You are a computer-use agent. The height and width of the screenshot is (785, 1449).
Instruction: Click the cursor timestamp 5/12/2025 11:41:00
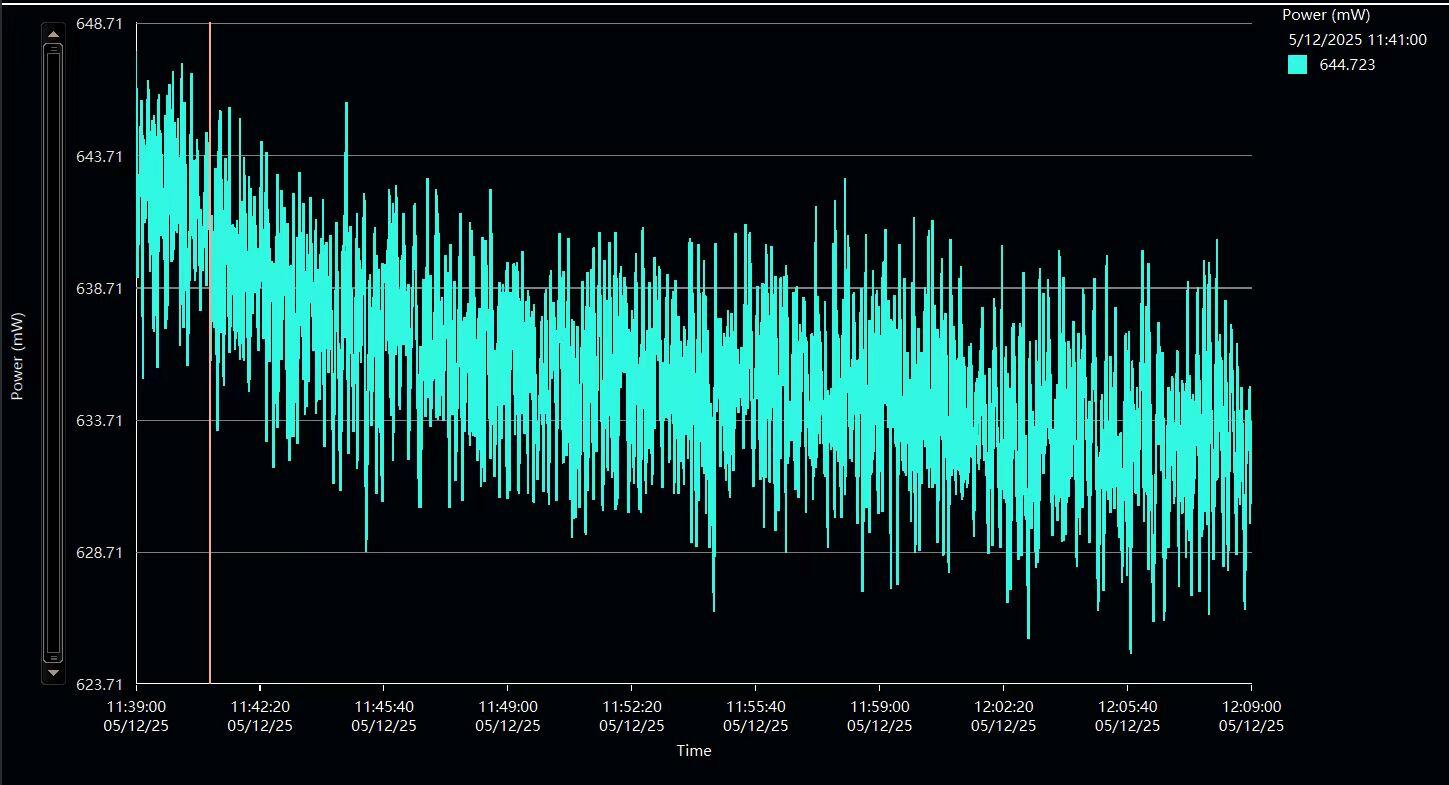pyautogui.click(x=1357, y=40)
